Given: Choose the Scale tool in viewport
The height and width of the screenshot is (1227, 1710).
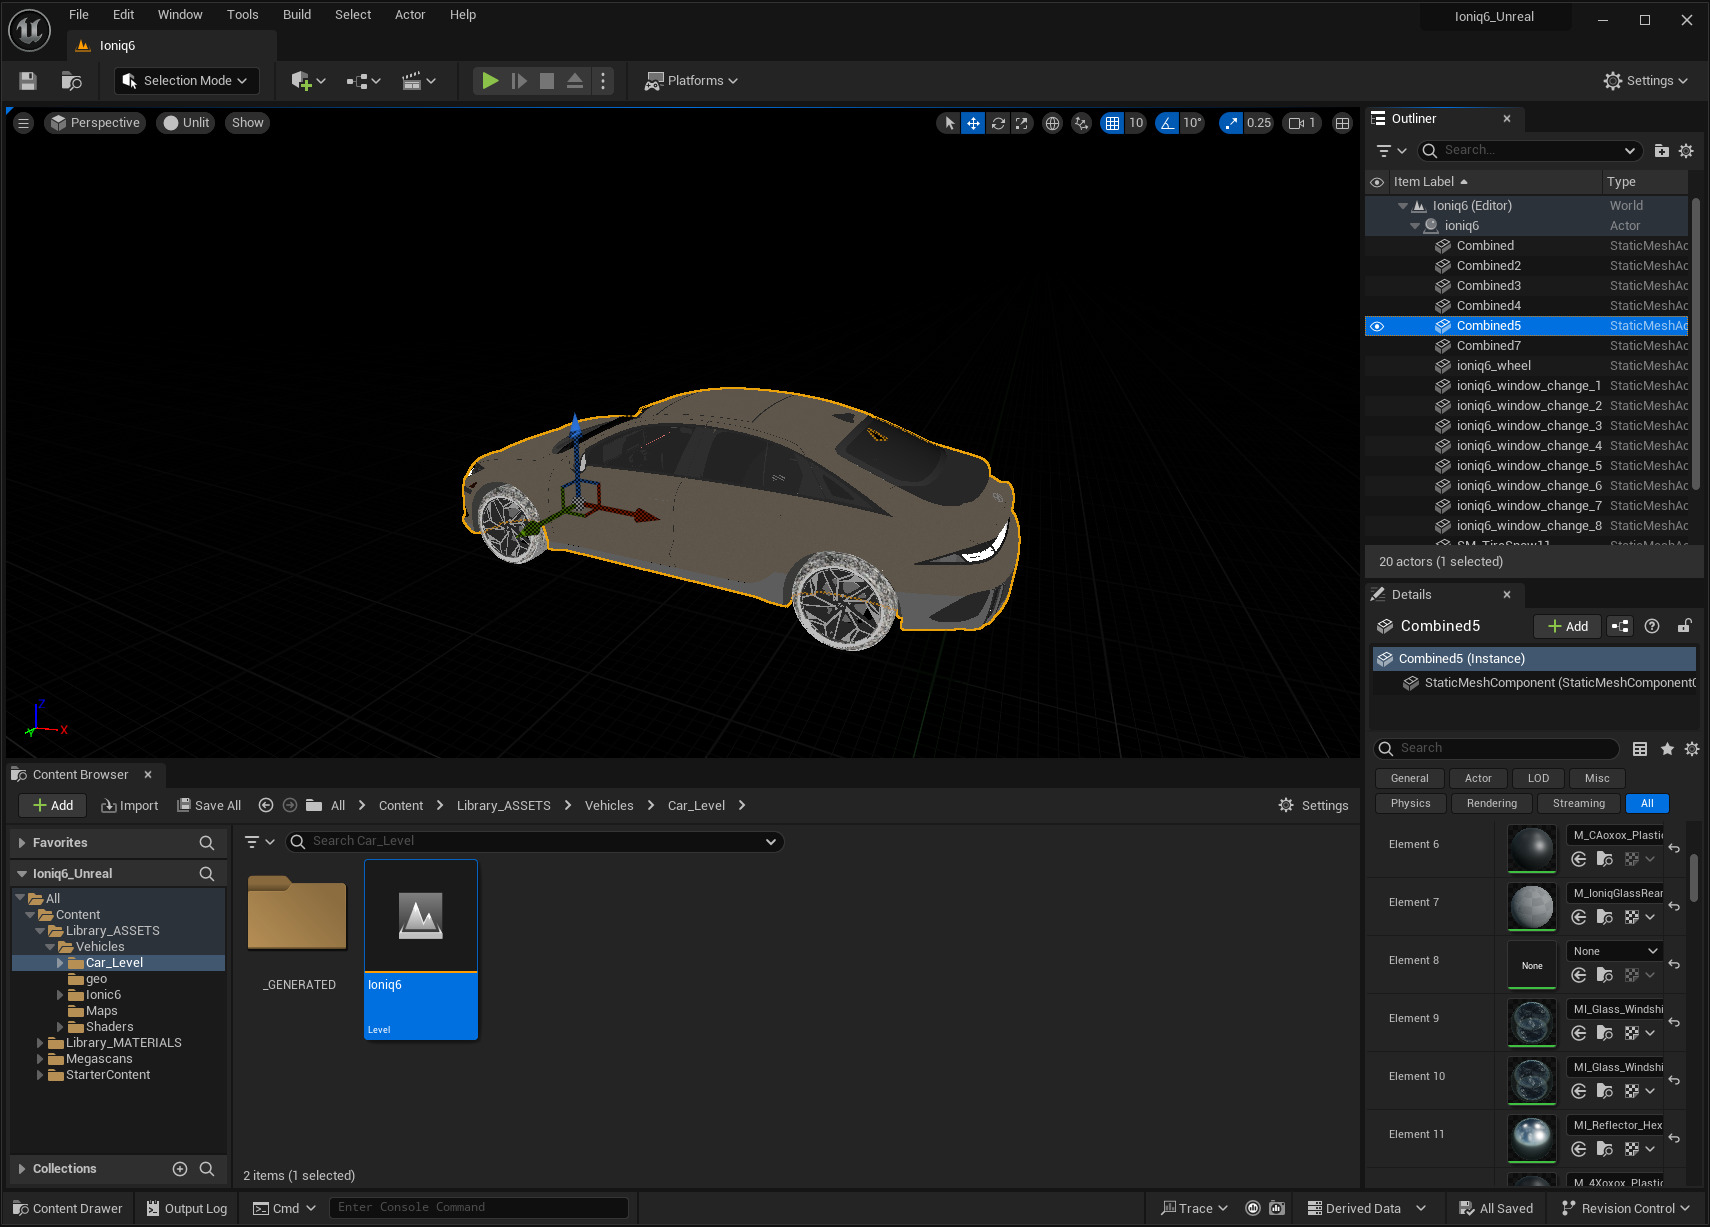Looking at the screenshot, I should click(x=1021, y=123).
